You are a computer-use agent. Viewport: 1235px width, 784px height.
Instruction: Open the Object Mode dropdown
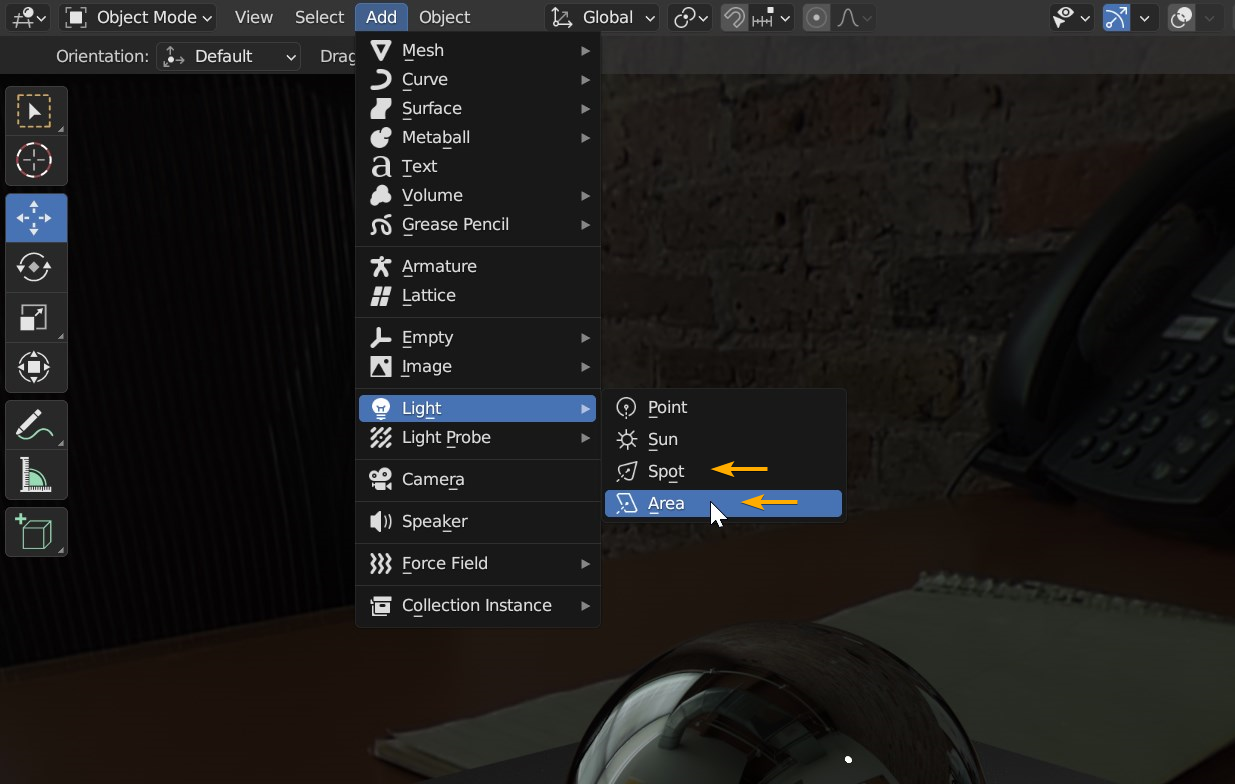(x=139, y=17)
